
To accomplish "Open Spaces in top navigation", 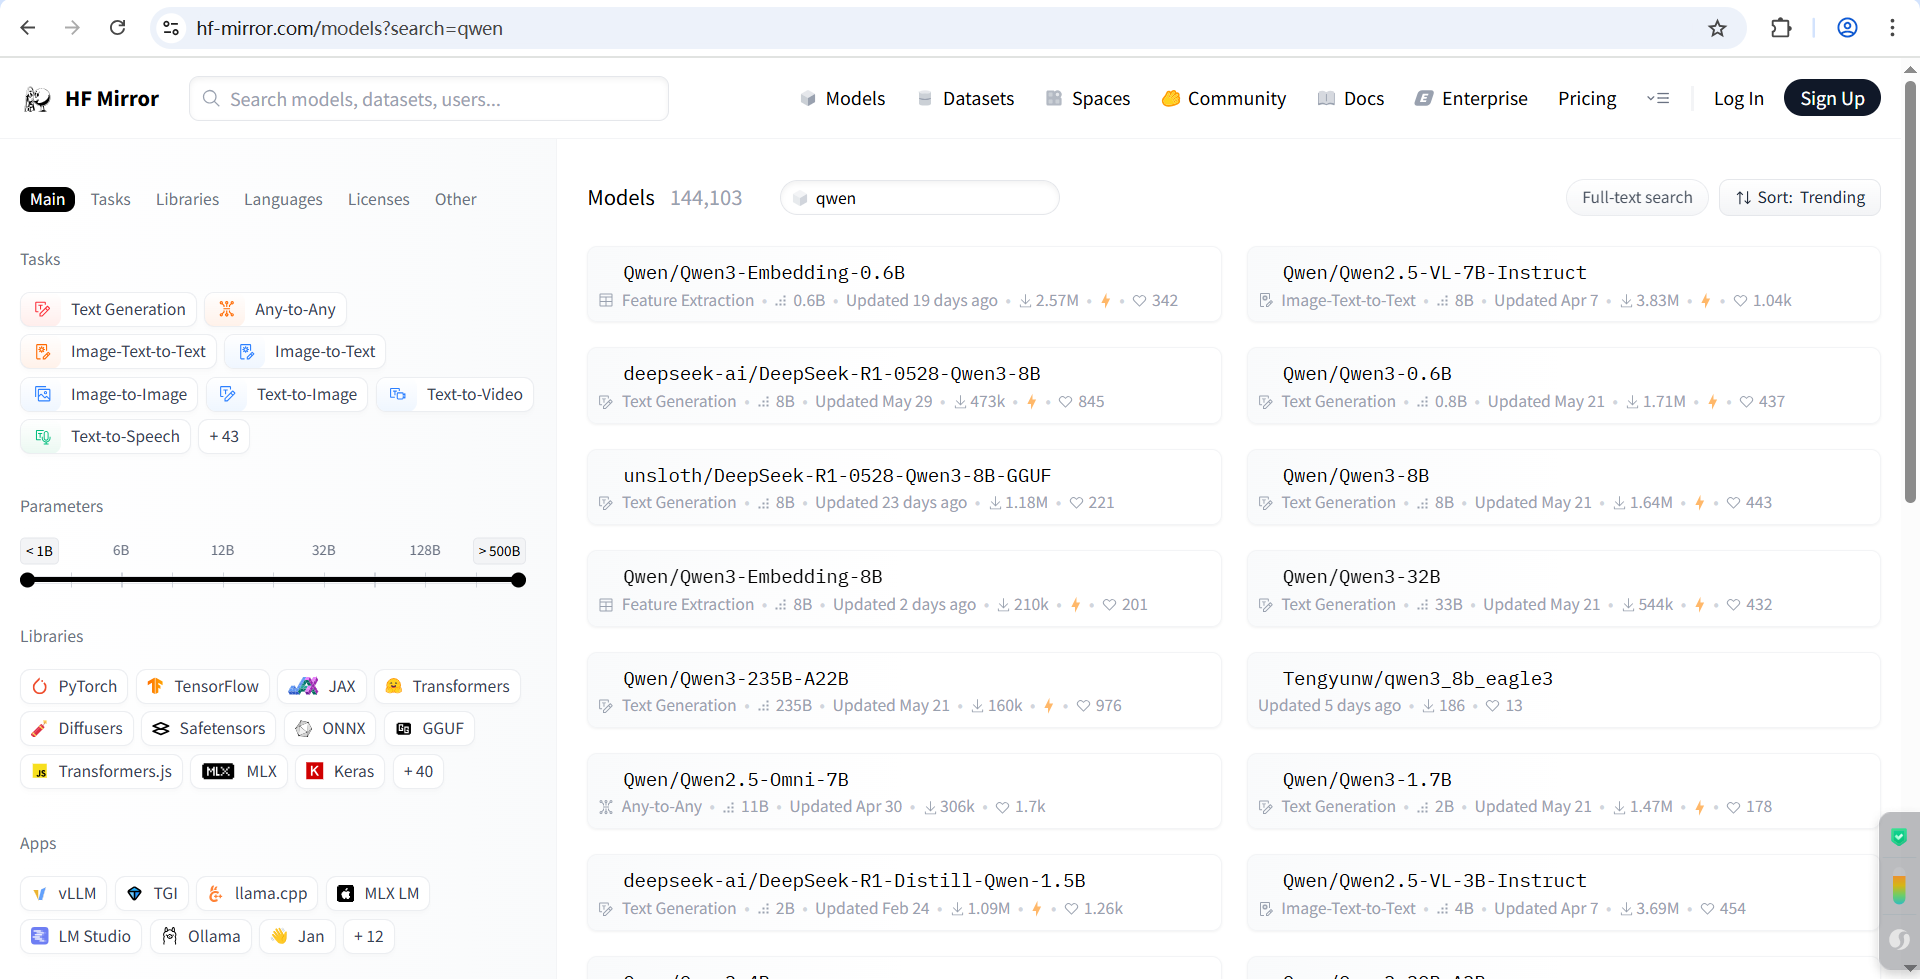I will pyautogui.click(x=1088, y=99).
